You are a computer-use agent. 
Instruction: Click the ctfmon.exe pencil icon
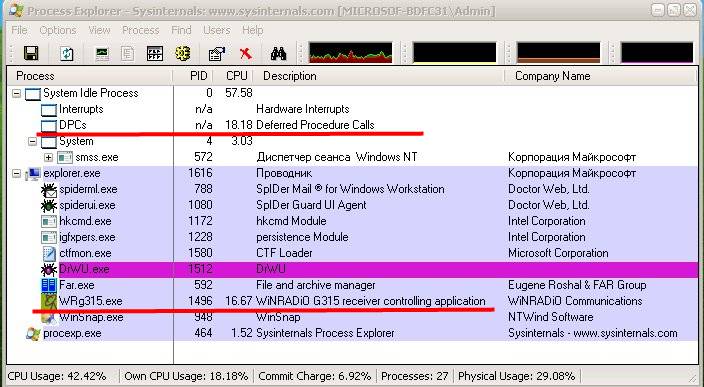tap(48, 254)
